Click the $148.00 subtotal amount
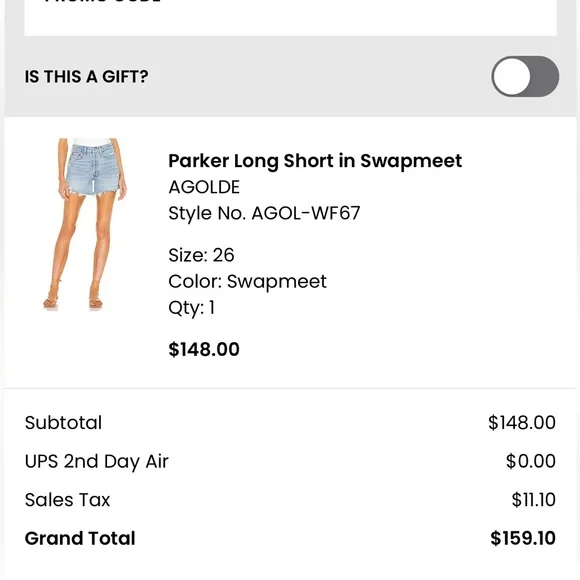The height and width of the screenshot is (580, 580). tap(522, 422)
